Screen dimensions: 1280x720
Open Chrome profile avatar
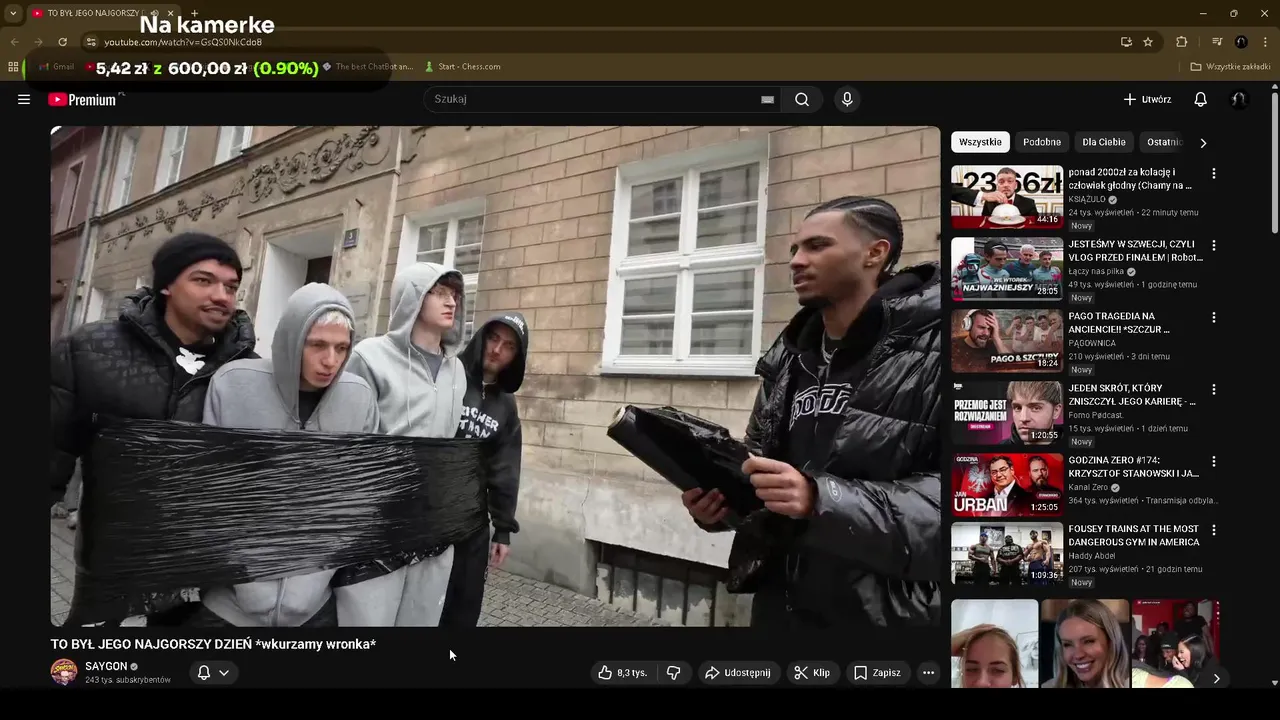(1241, 42)
